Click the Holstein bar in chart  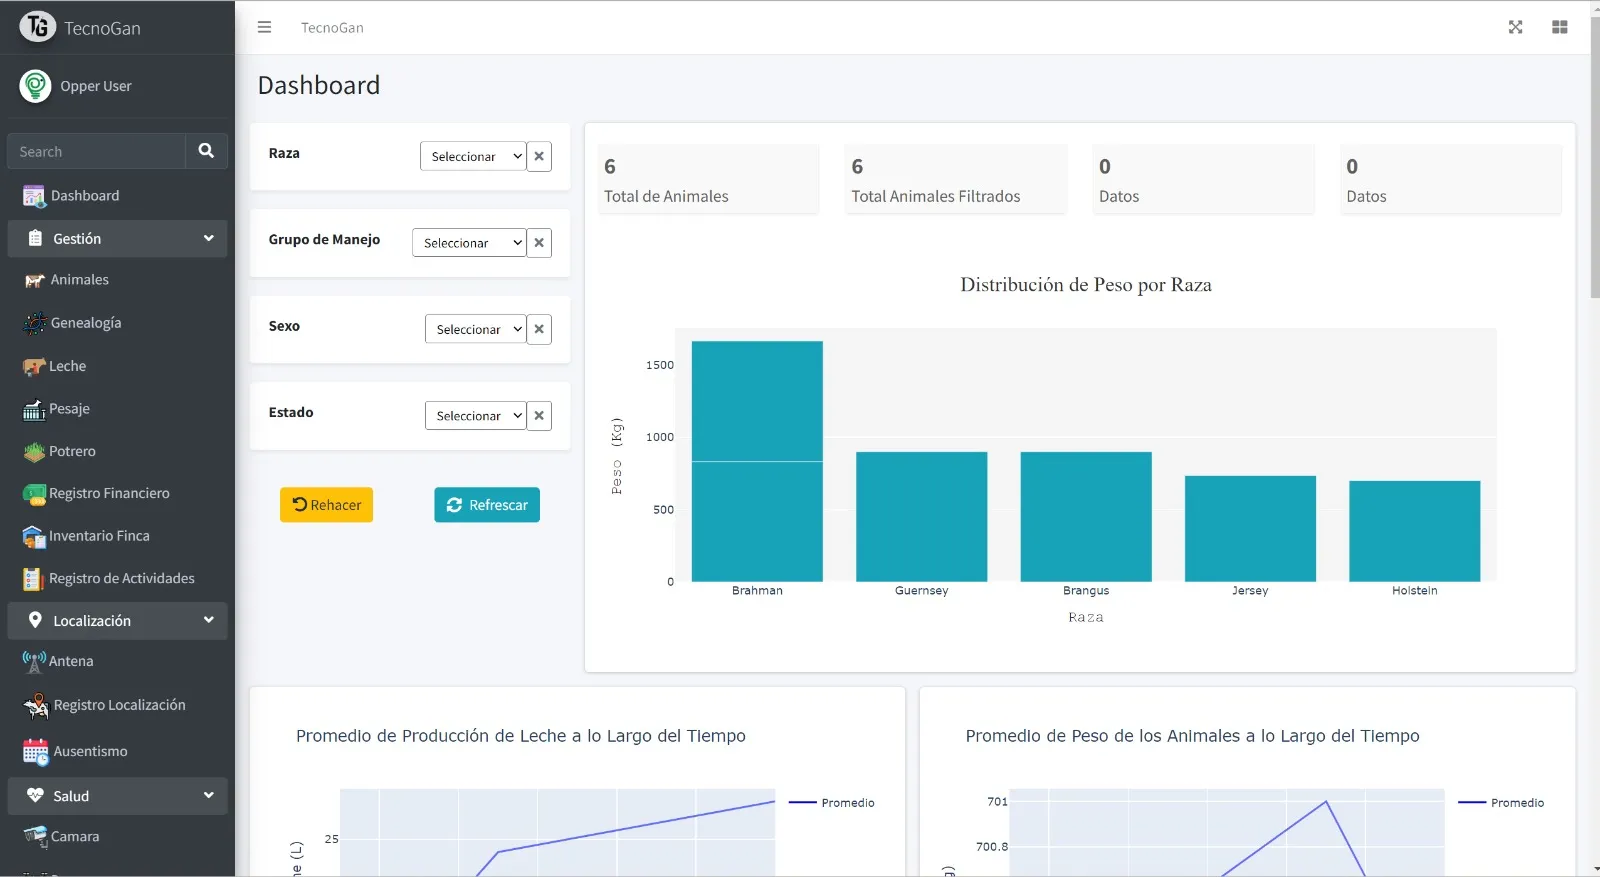[x=1415, y=531]
